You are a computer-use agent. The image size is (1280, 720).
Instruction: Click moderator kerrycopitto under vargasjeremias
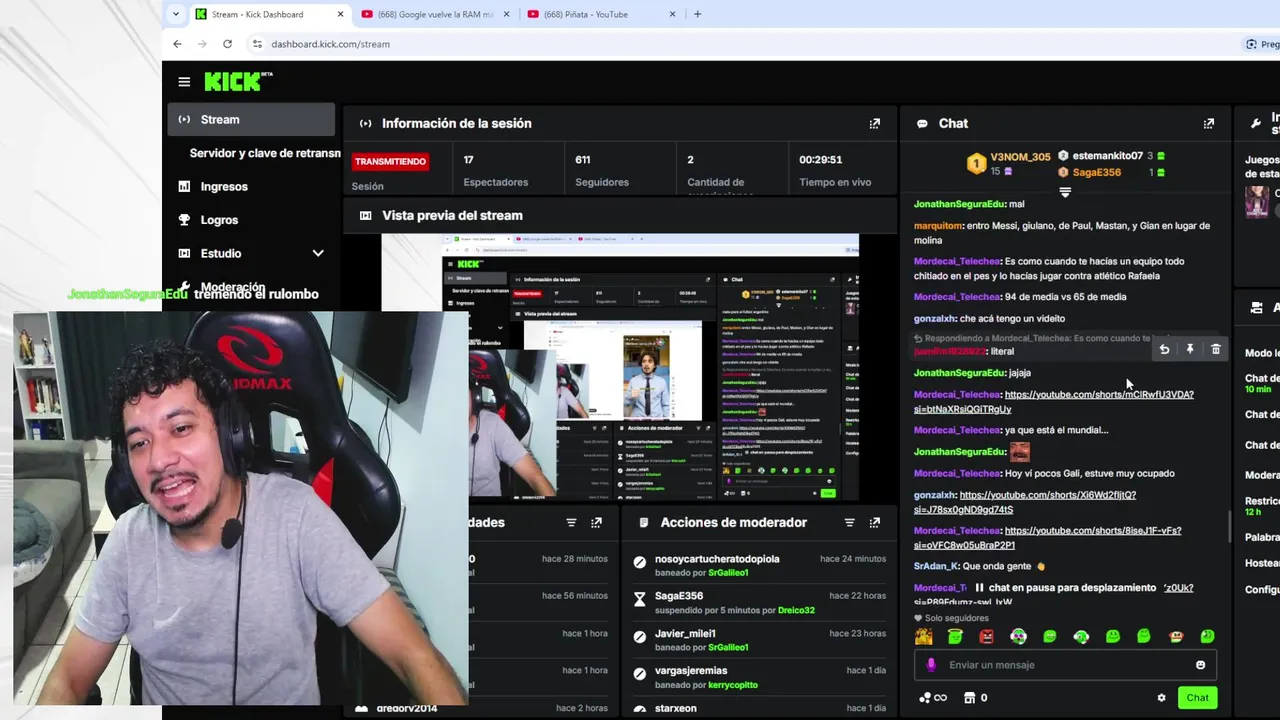coord(733,685)
